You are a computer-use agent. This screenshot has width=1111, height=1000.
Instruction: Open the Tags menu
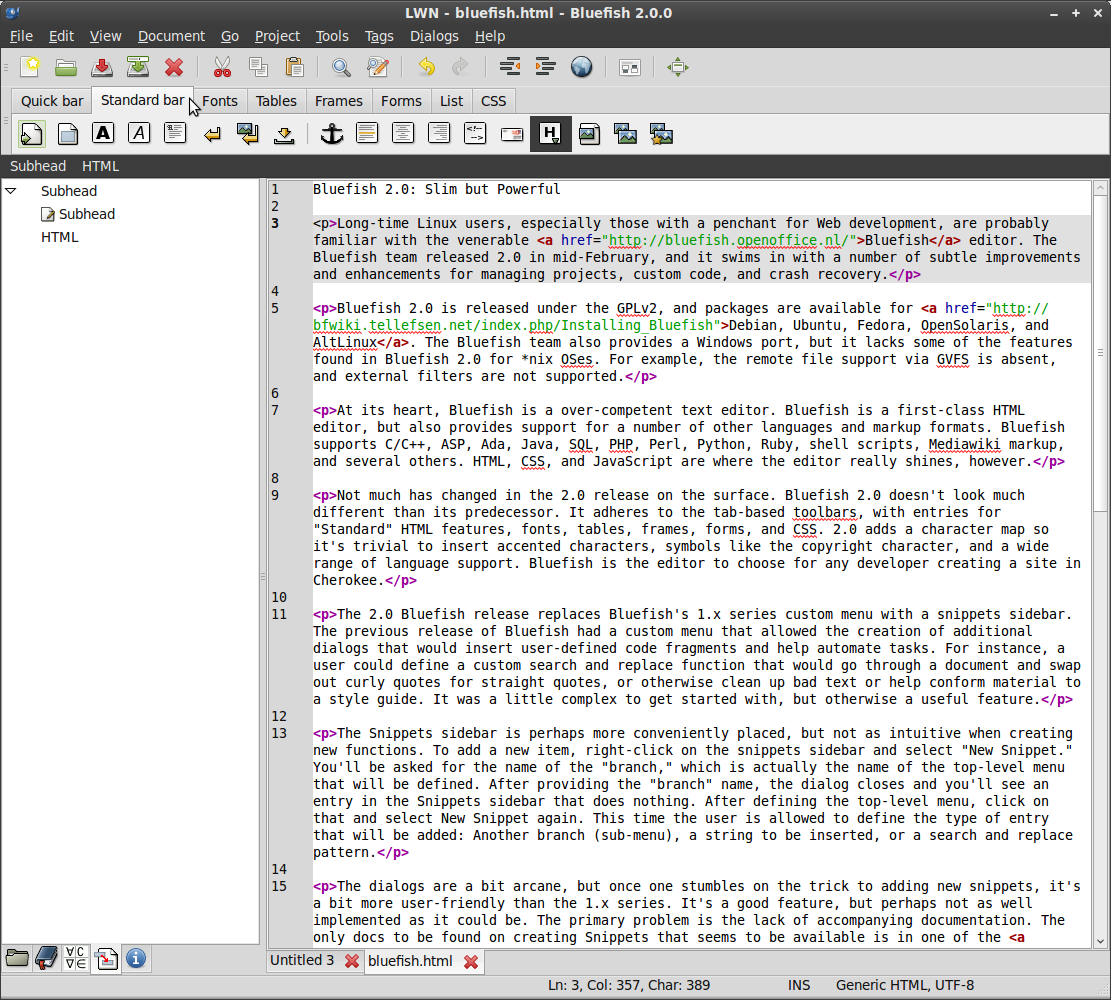pyautogui.click(x=379, y=36)
